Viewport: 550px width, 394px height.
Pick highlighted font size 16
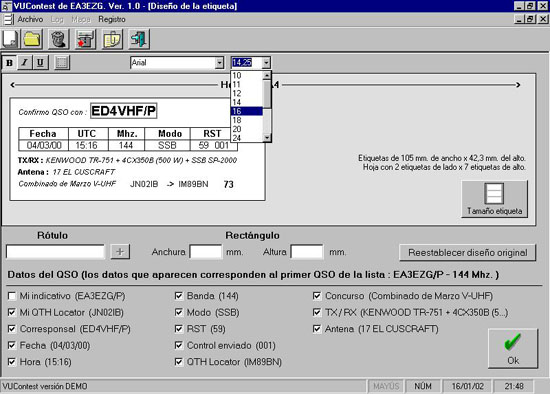pyautogui.click(x=247, y=111)
